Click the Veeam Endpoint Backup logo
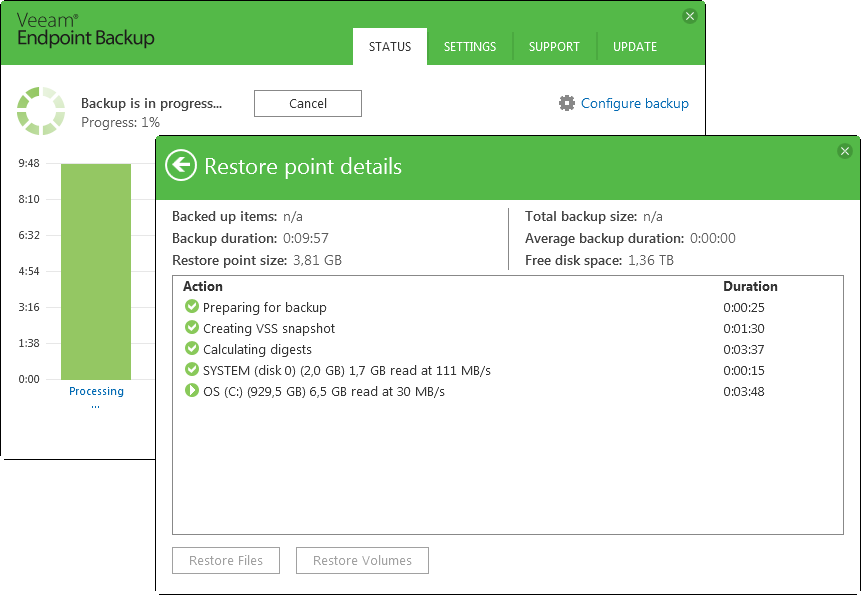The width and height of the screenshot is (863, 600). tap(85, 30)
